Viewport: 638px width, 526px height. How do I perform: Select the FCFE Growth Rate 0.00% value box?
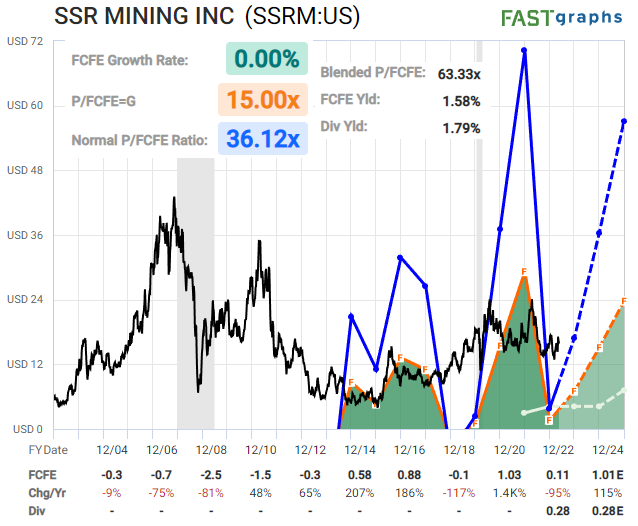click(x=267, y=59)
